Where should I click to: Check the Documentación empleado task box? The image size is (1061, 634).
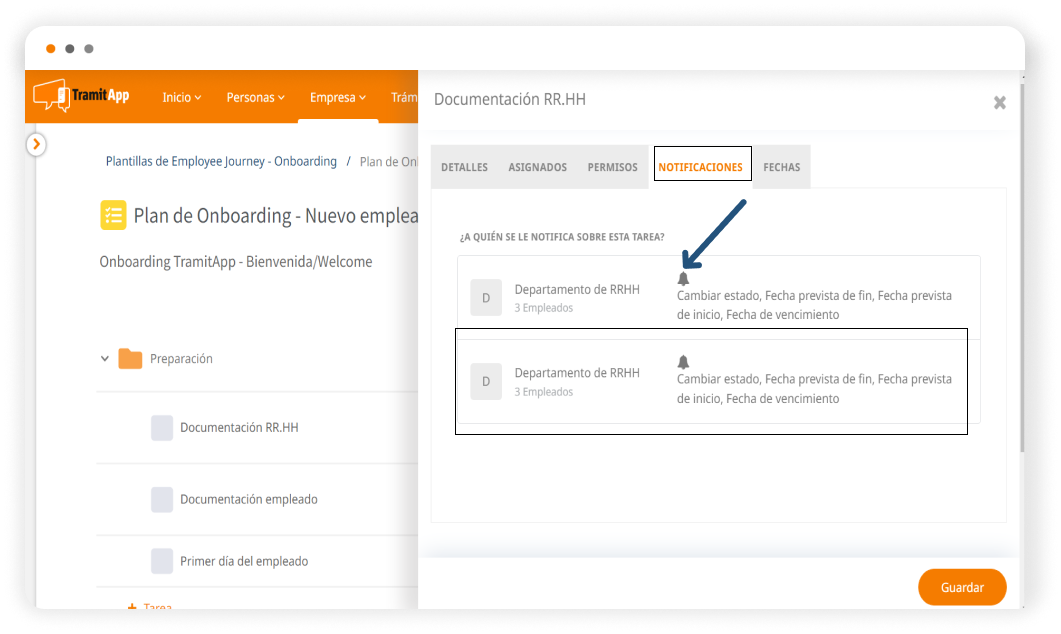tap(162, 500)
